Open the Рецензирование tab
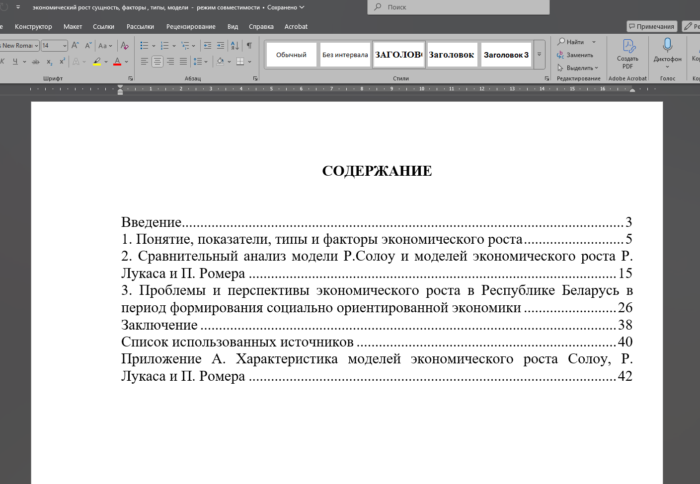The image size is (700, 484). coord(191,27)
